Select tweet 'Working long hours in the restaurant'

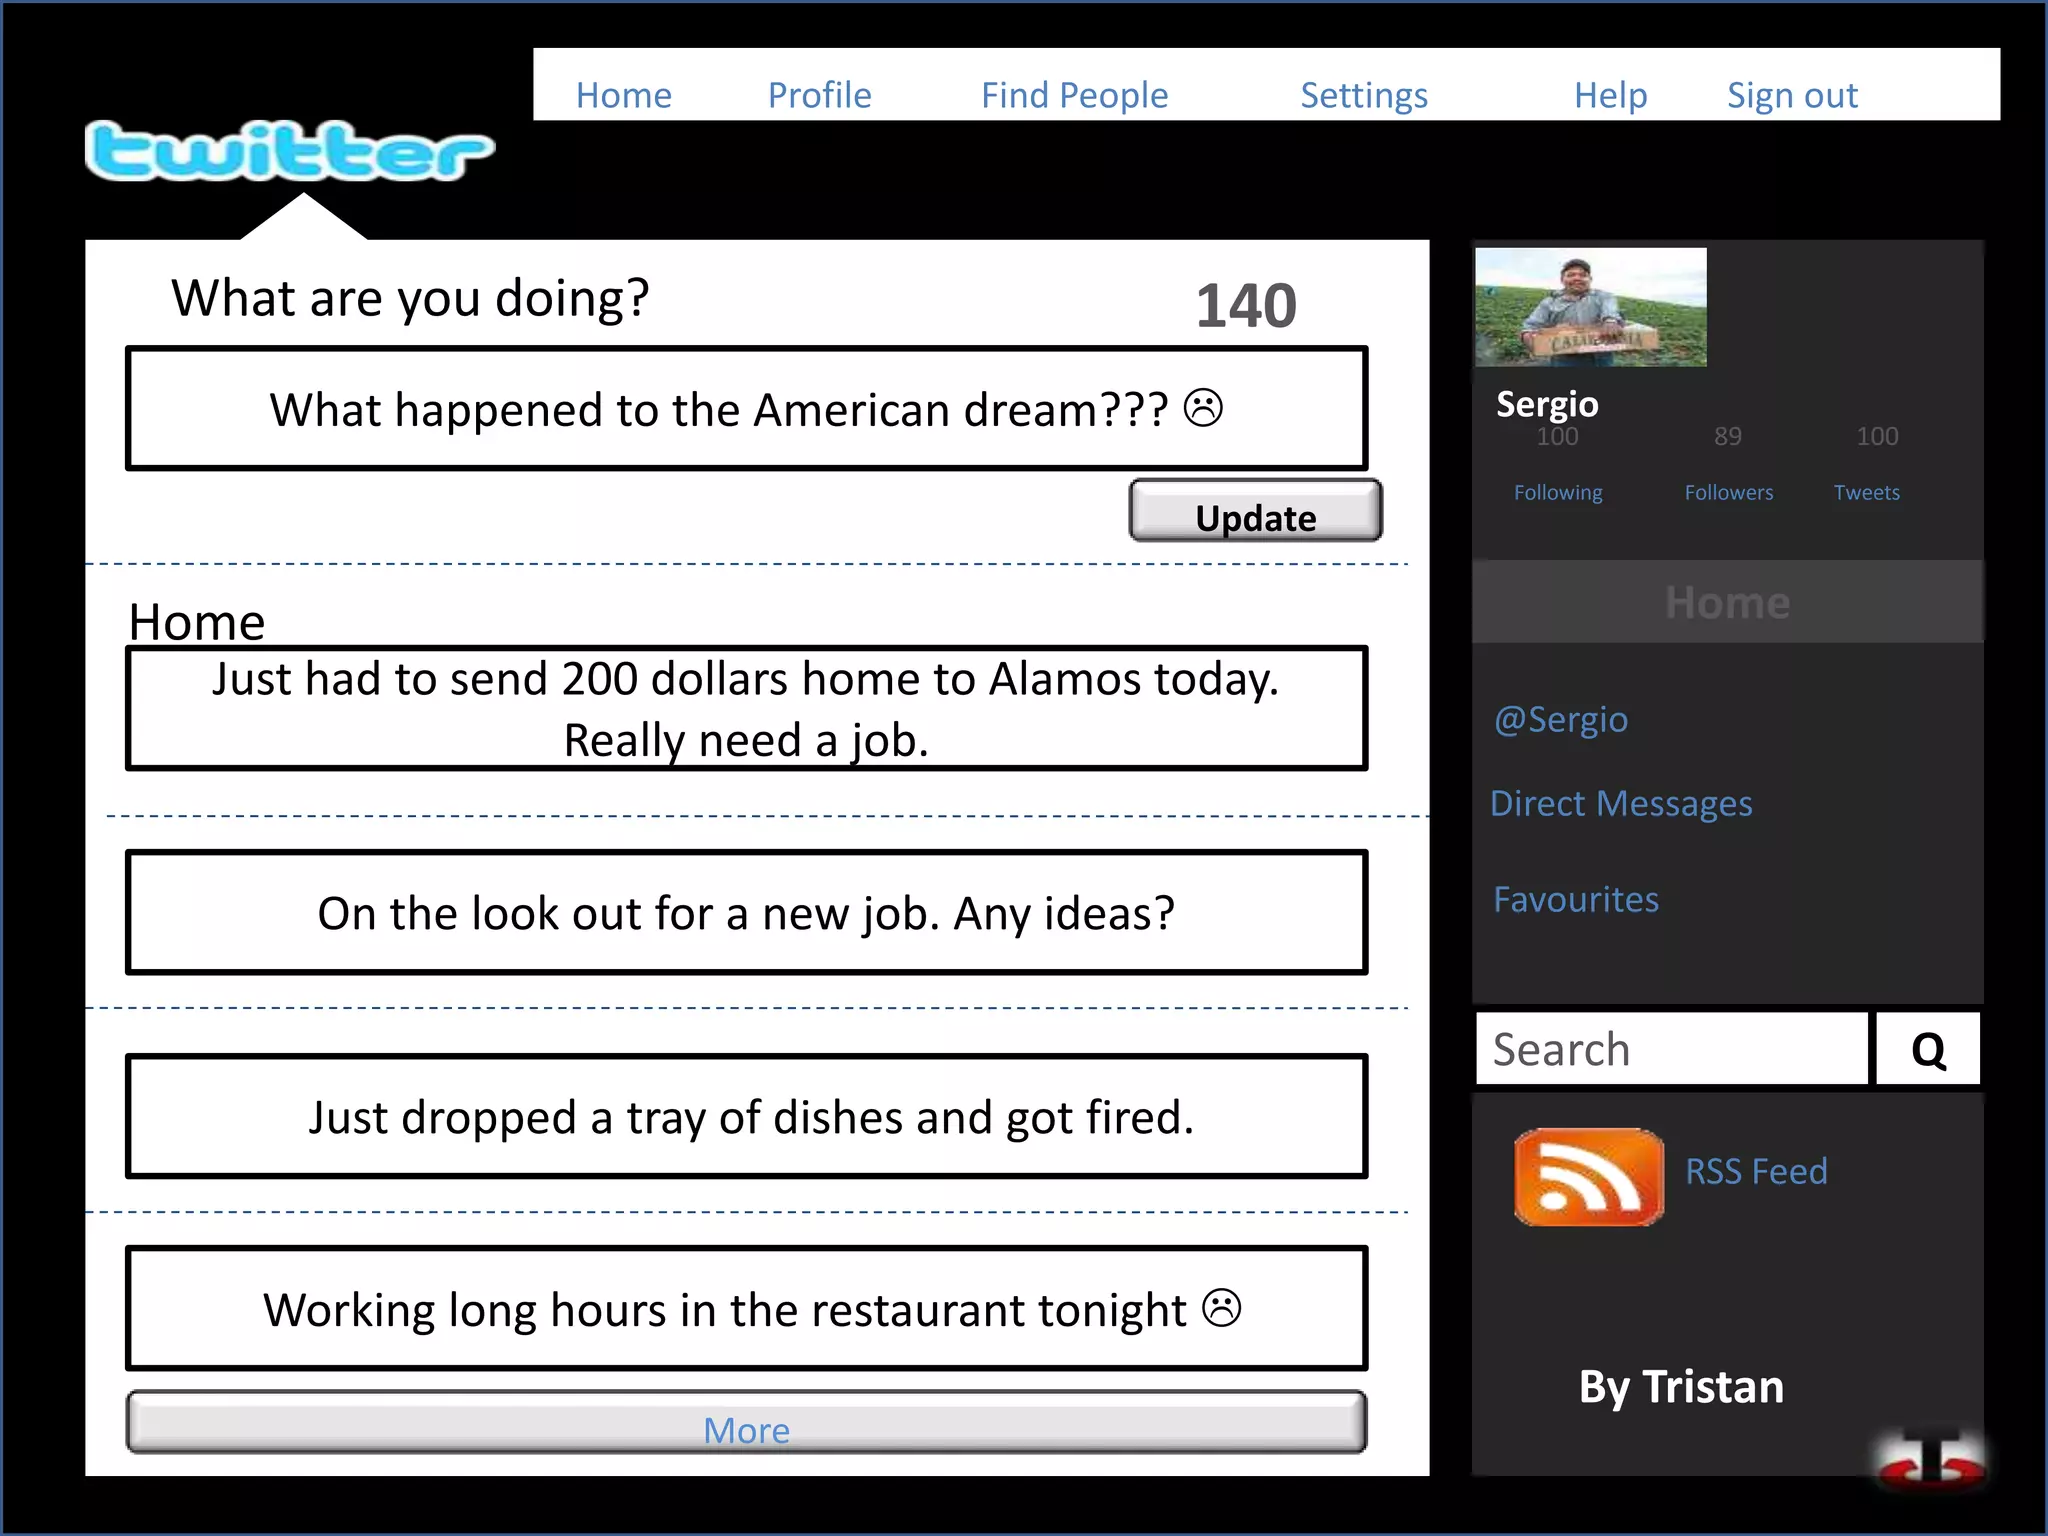click(746, 1308)
